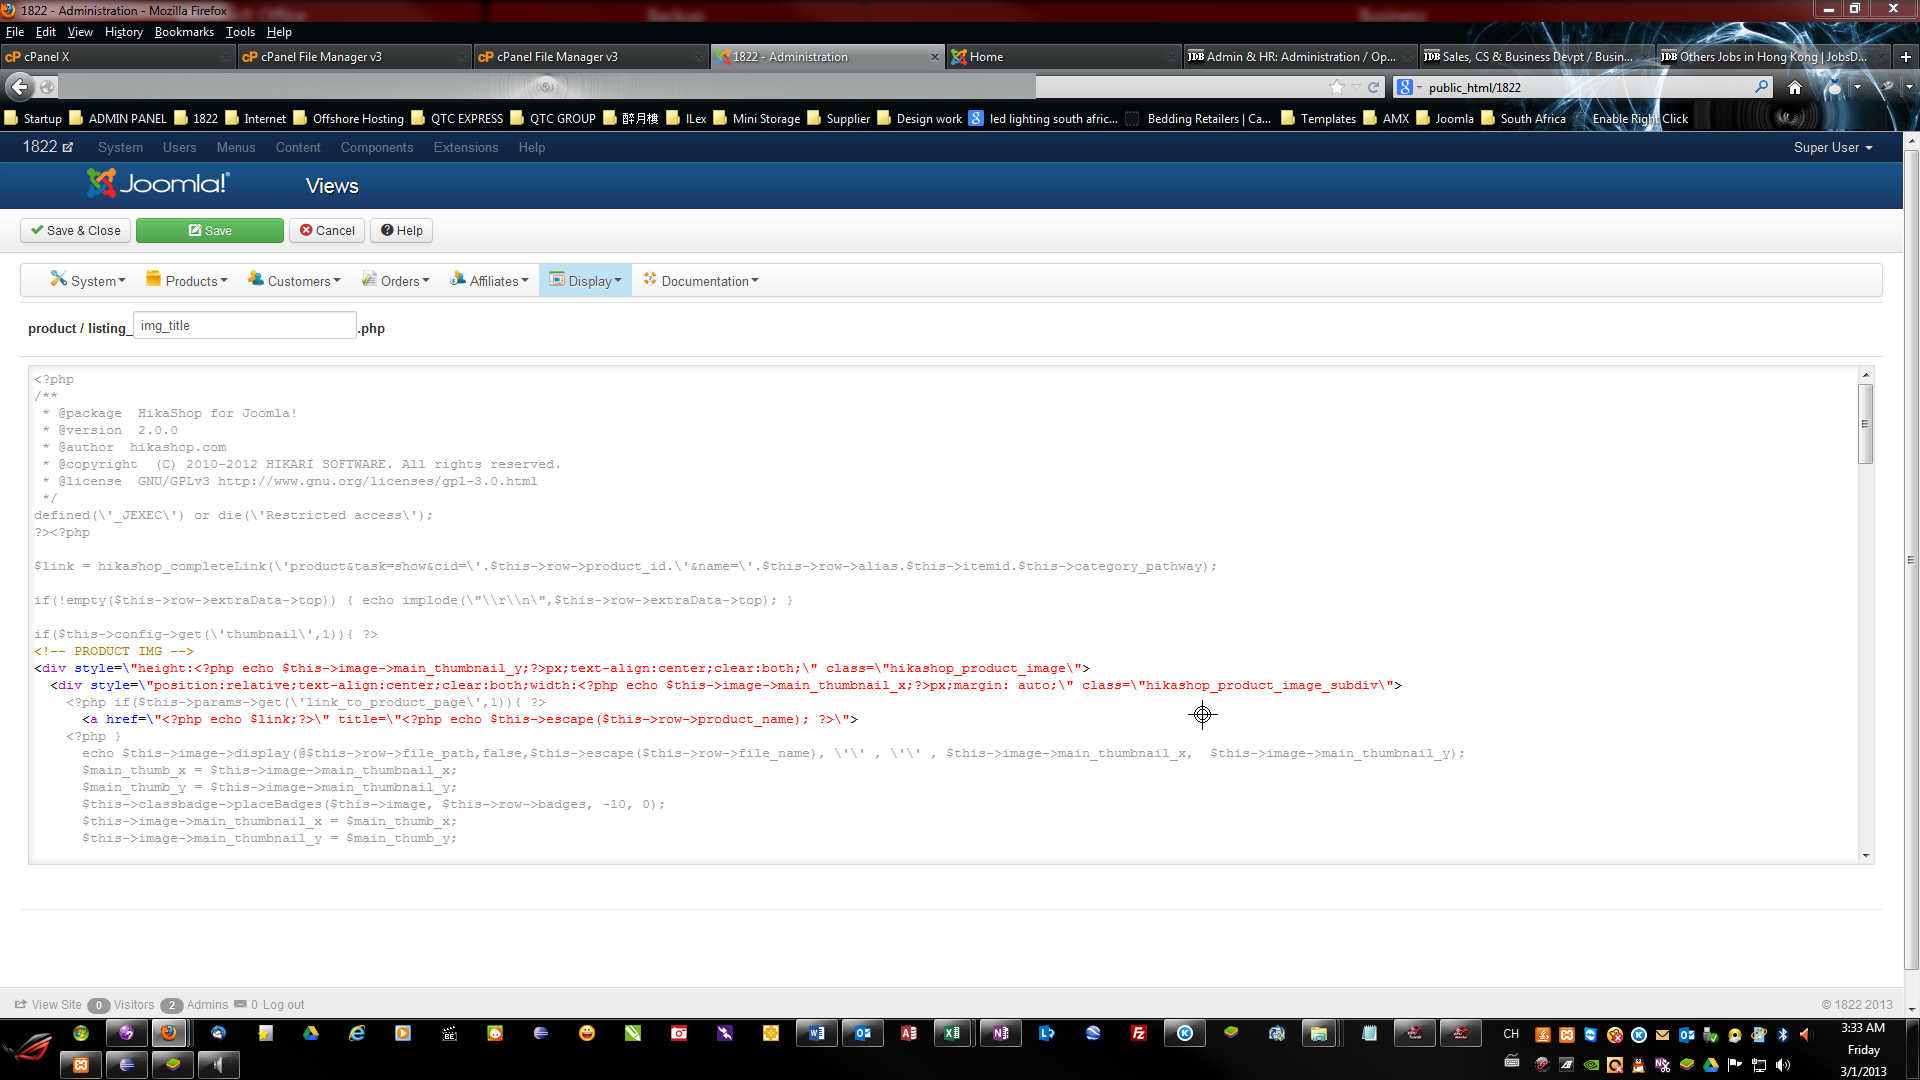Expand the Super User dropdown
The image size is (1920, 1080).
pos(1832,147)
